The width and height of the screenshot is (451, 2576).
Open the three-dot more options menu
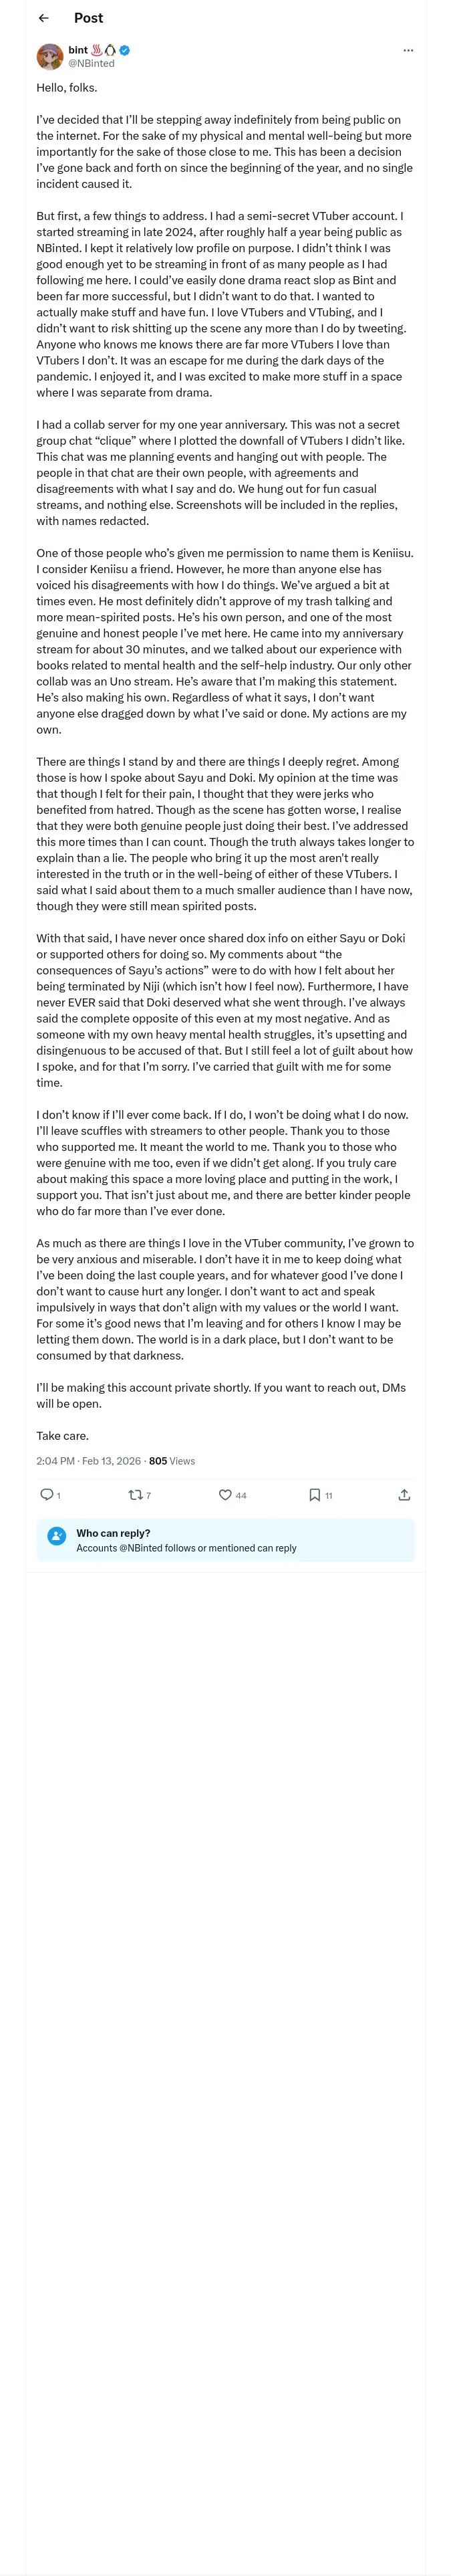click(408, 50)
